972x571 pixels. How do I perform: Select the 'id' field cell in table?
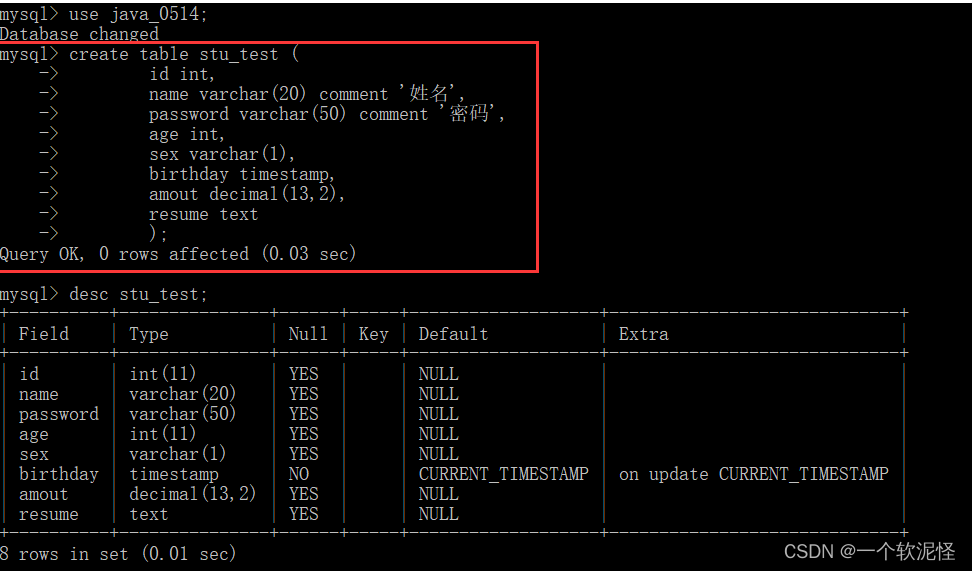click(x=29, y=374)
